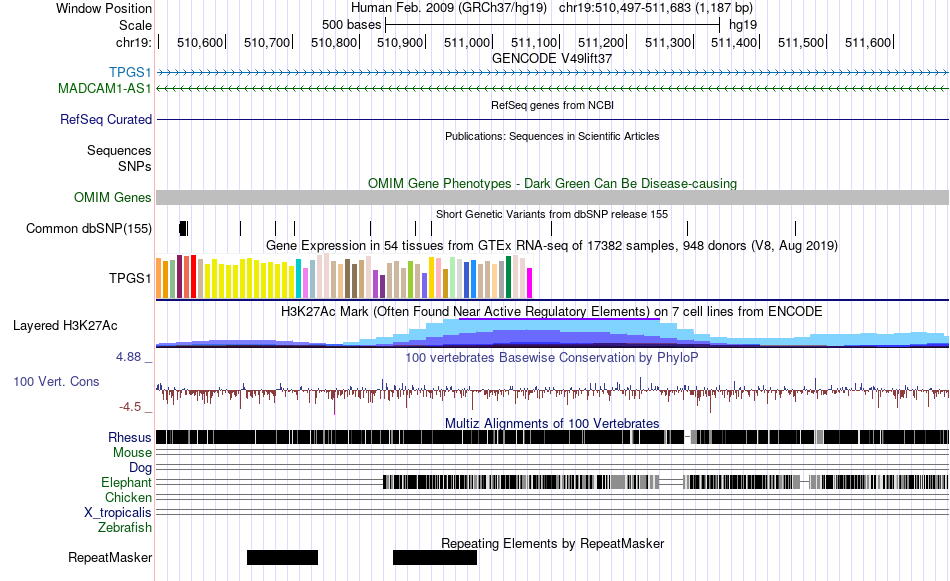Click the -4.5 lower PhyloP scale value

tap(130, 407)
